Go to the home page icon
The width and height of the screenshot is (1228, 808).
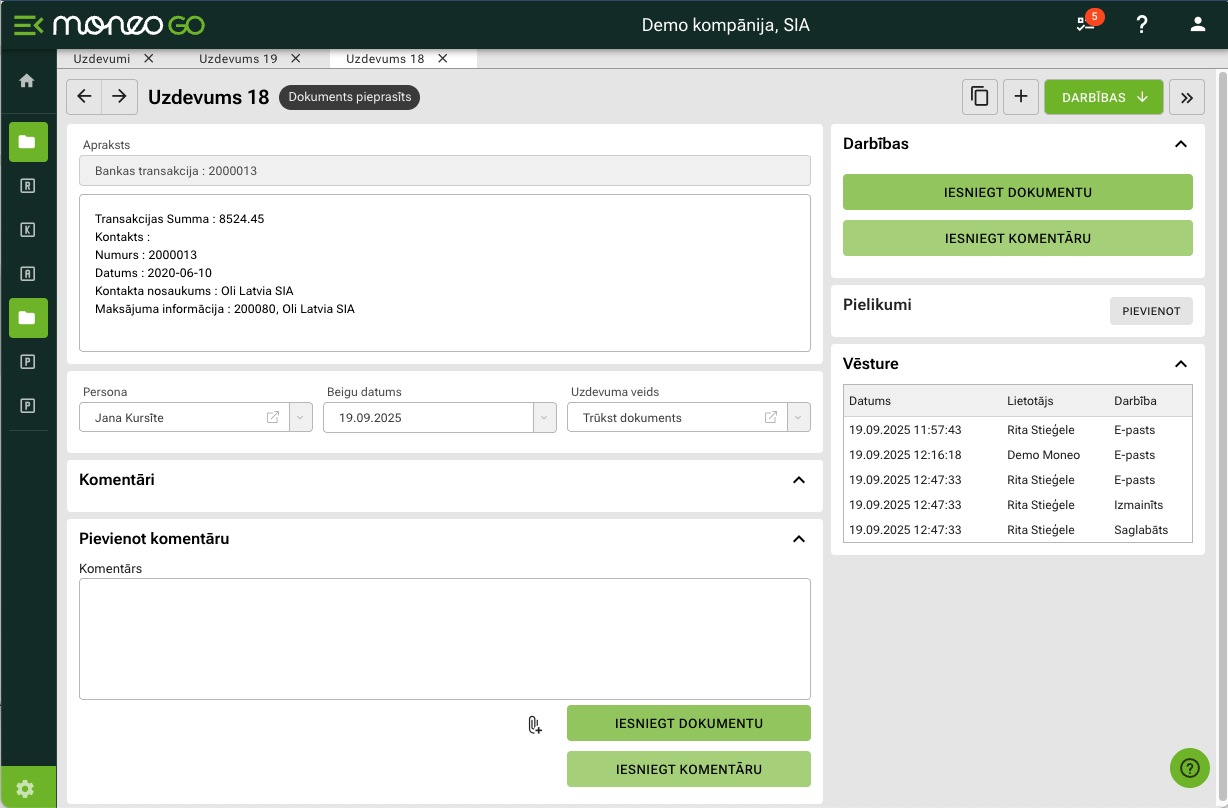[x=27, y=81]
